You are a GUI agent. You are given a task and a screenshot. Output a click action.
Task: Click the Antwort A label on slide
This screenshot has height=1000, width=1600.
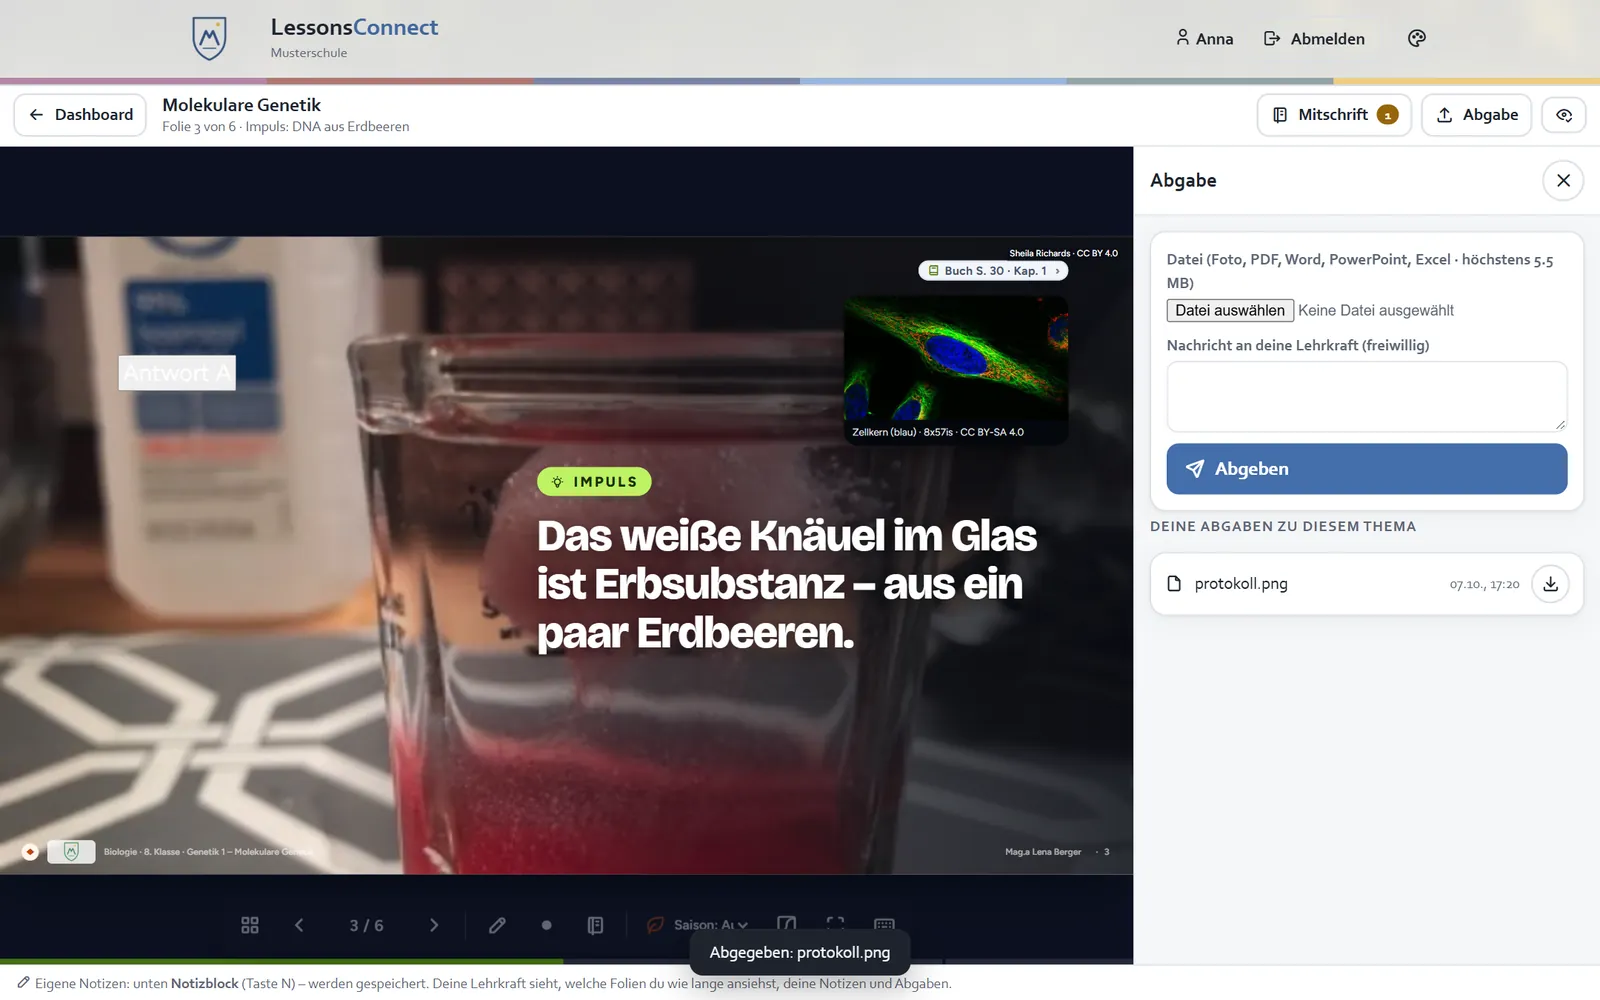[177, 373]
